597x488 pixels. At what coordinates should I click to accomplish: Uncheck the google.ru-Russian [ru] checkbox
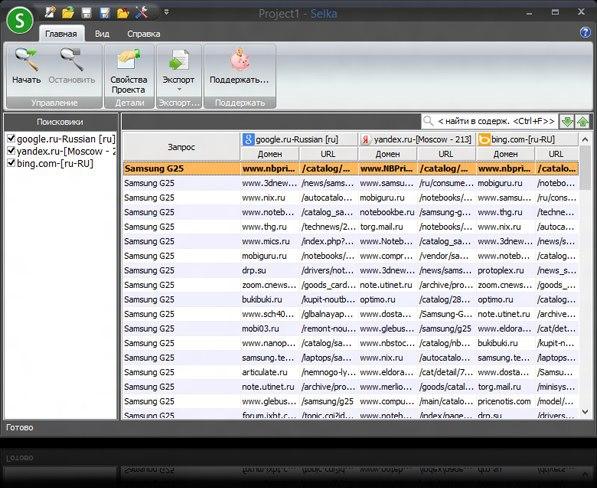tap(11, 138)
